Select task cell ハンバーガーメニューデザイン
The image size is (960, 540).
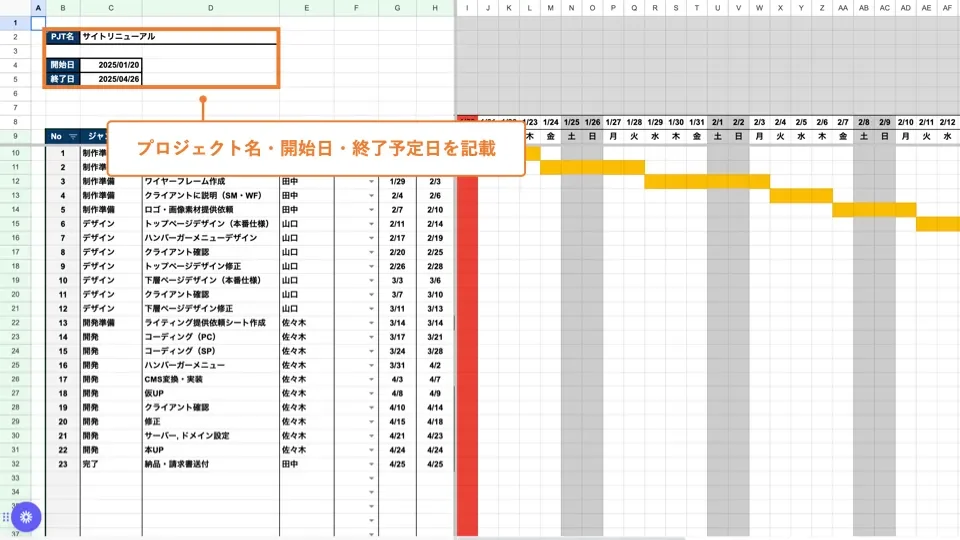point(210,238)
